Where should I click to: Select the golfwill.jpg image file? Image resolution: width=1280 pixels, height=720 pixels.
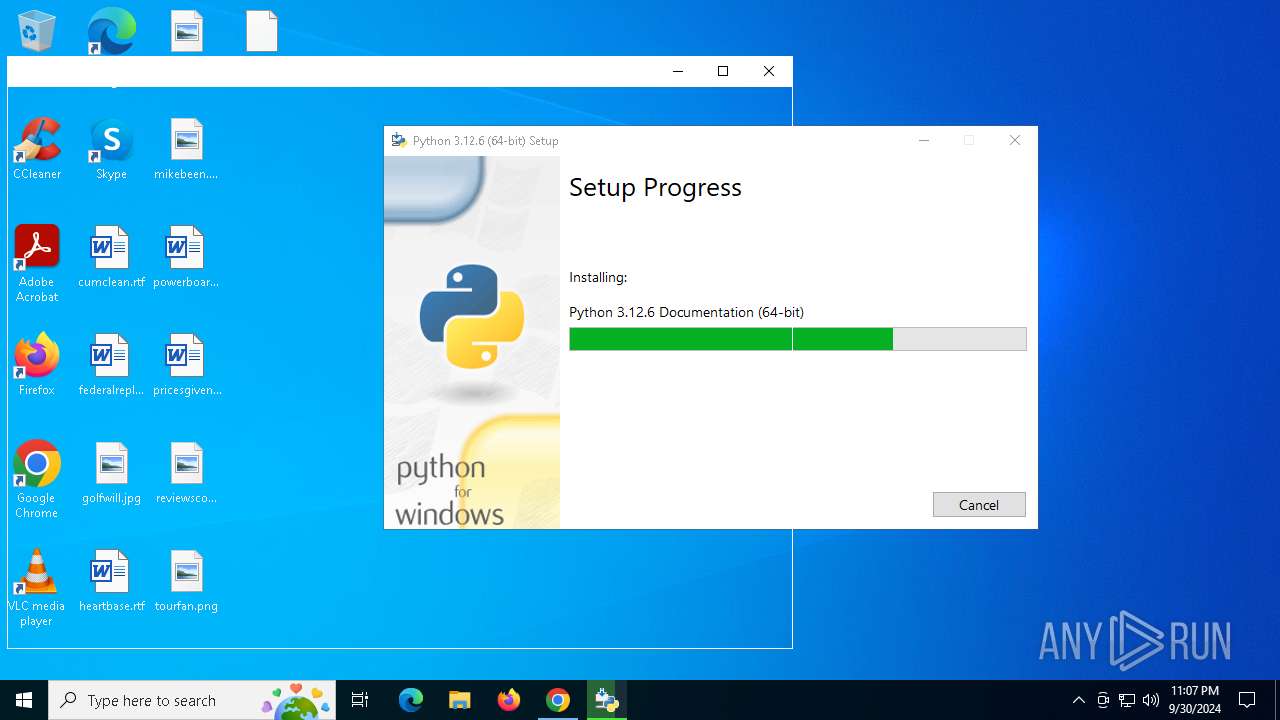point(111,473)
